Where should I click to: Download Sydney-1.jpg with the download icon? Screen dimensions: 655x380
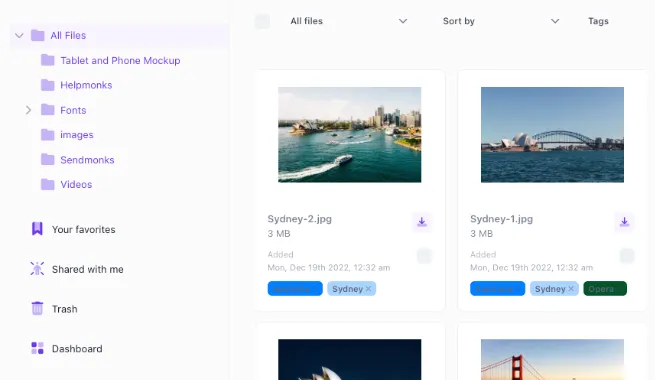(x=625, y=222)
